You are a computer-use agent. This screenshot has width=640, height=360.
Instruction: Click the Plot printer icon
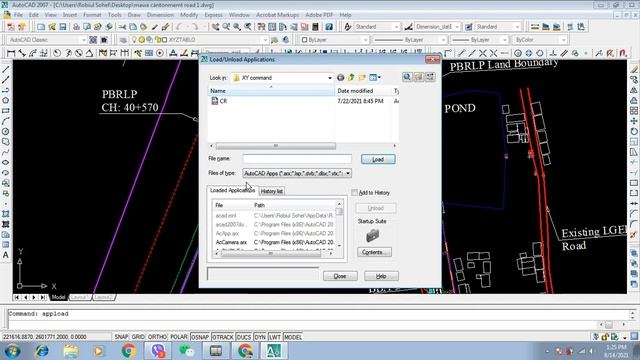[x=76, y=27]
